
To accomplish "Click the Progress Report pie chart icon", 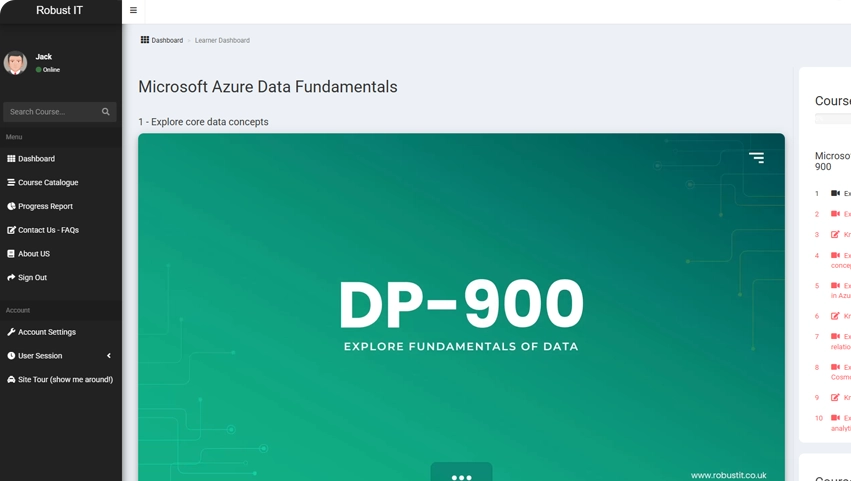I will tap(11, 206).
